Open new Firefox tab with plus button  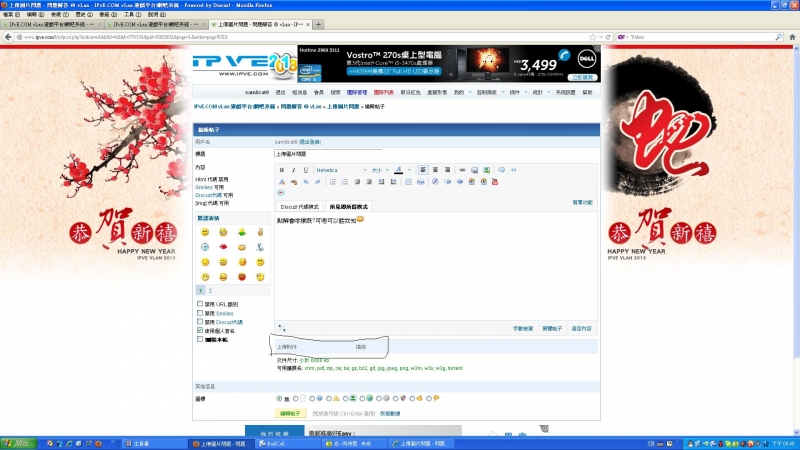pos(318,24)
